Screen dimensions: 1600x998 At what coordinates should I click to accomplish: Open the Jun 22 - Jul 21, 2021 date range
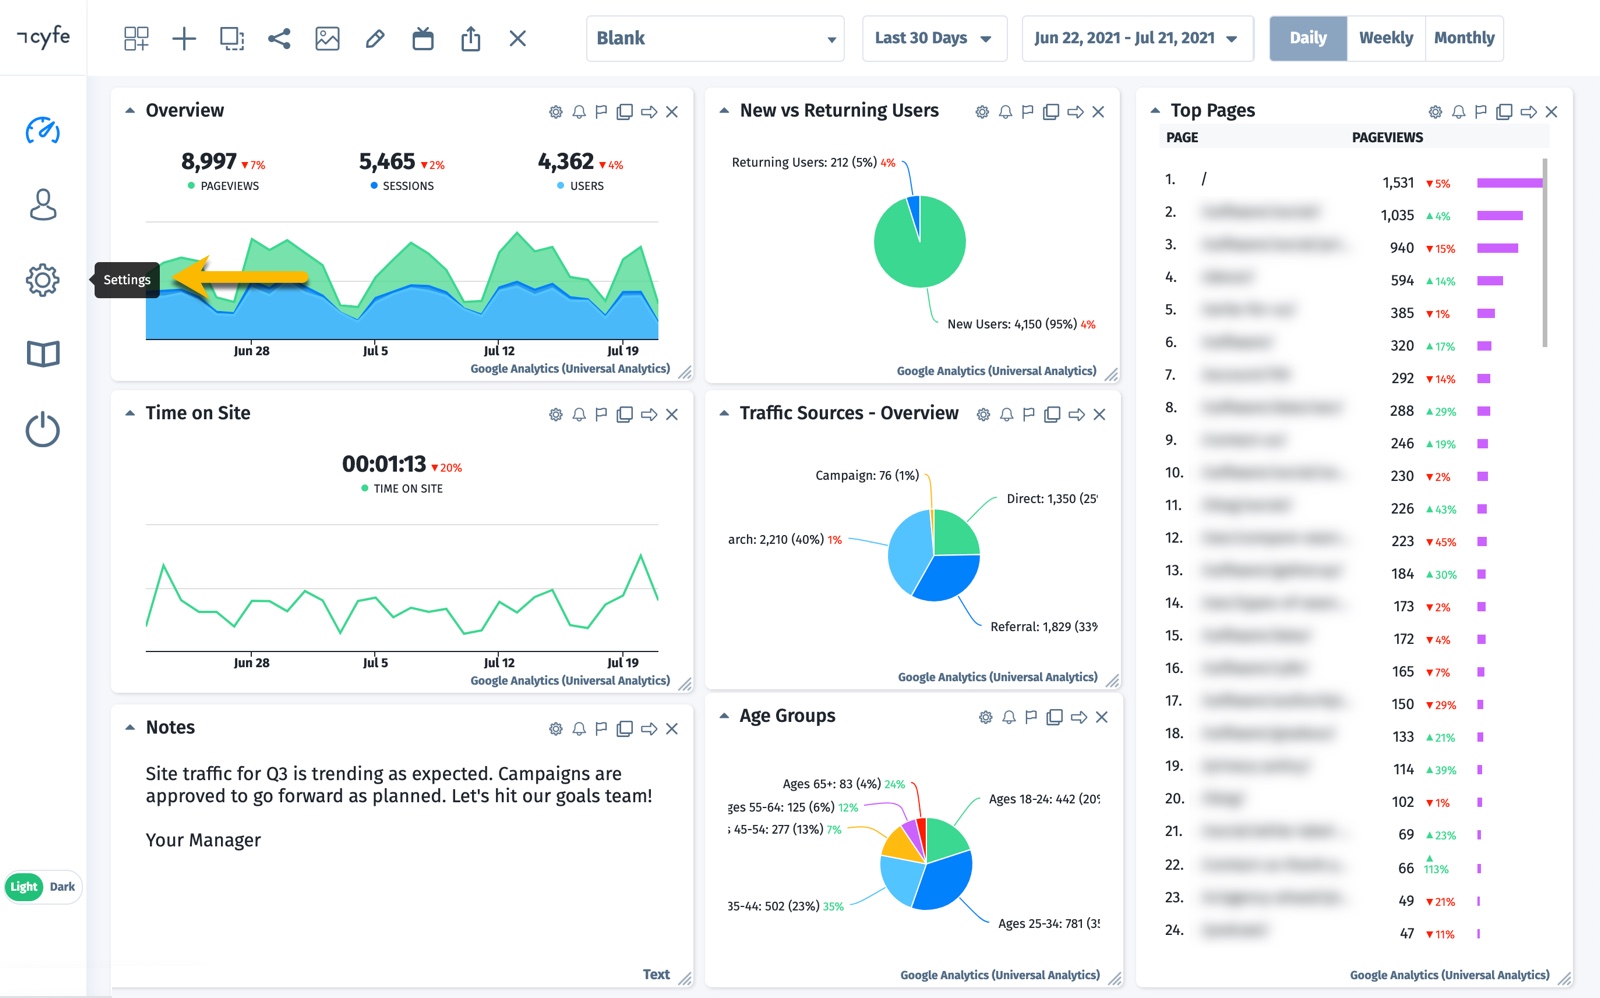click(x=1136, y=38)
